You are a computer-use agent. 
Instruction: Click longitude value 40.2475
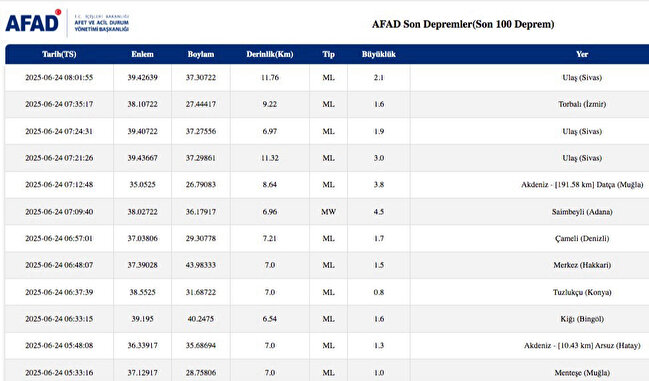tap(201, 319)
